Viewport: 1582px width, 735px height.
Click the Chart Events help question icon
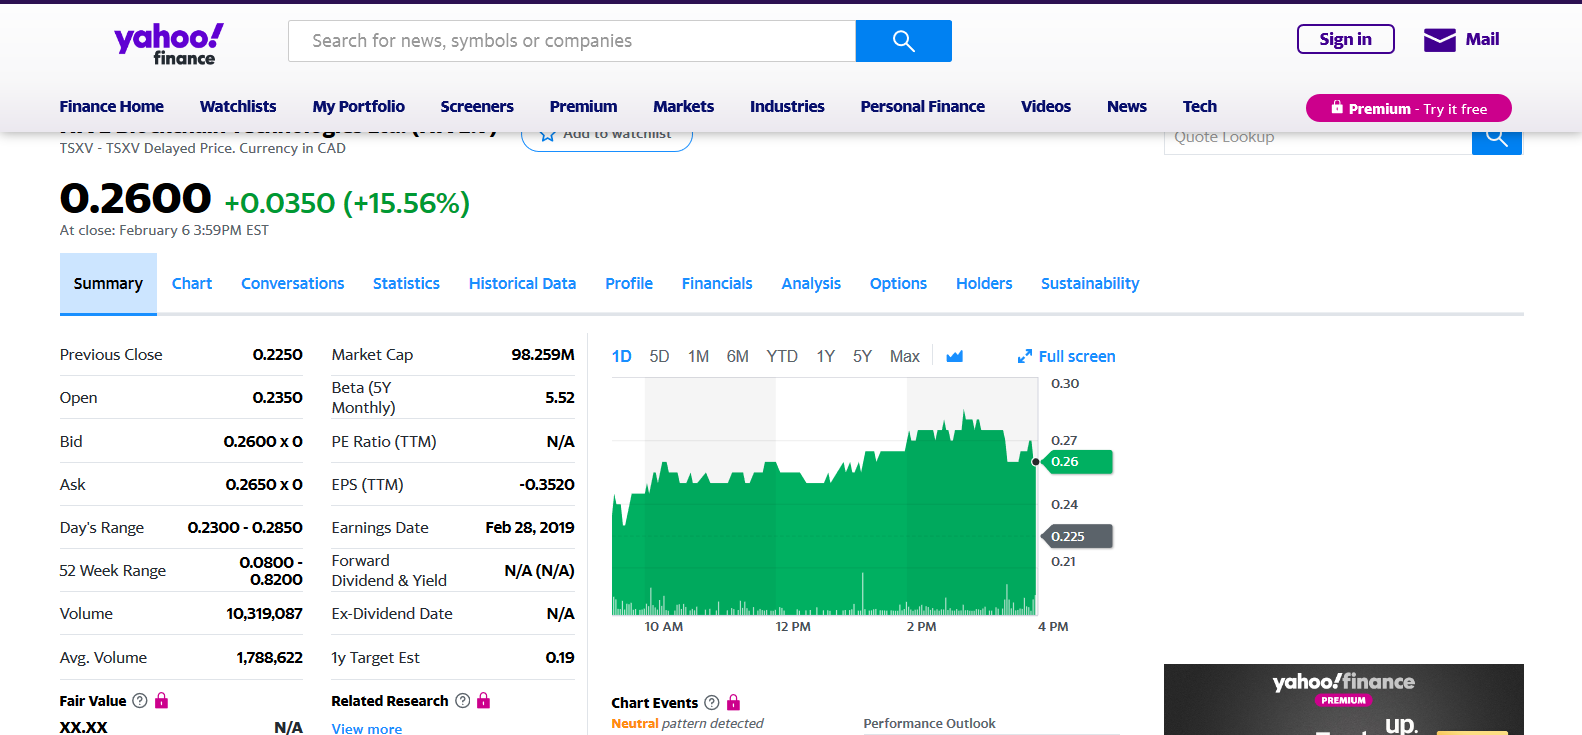tap(712, 703)
